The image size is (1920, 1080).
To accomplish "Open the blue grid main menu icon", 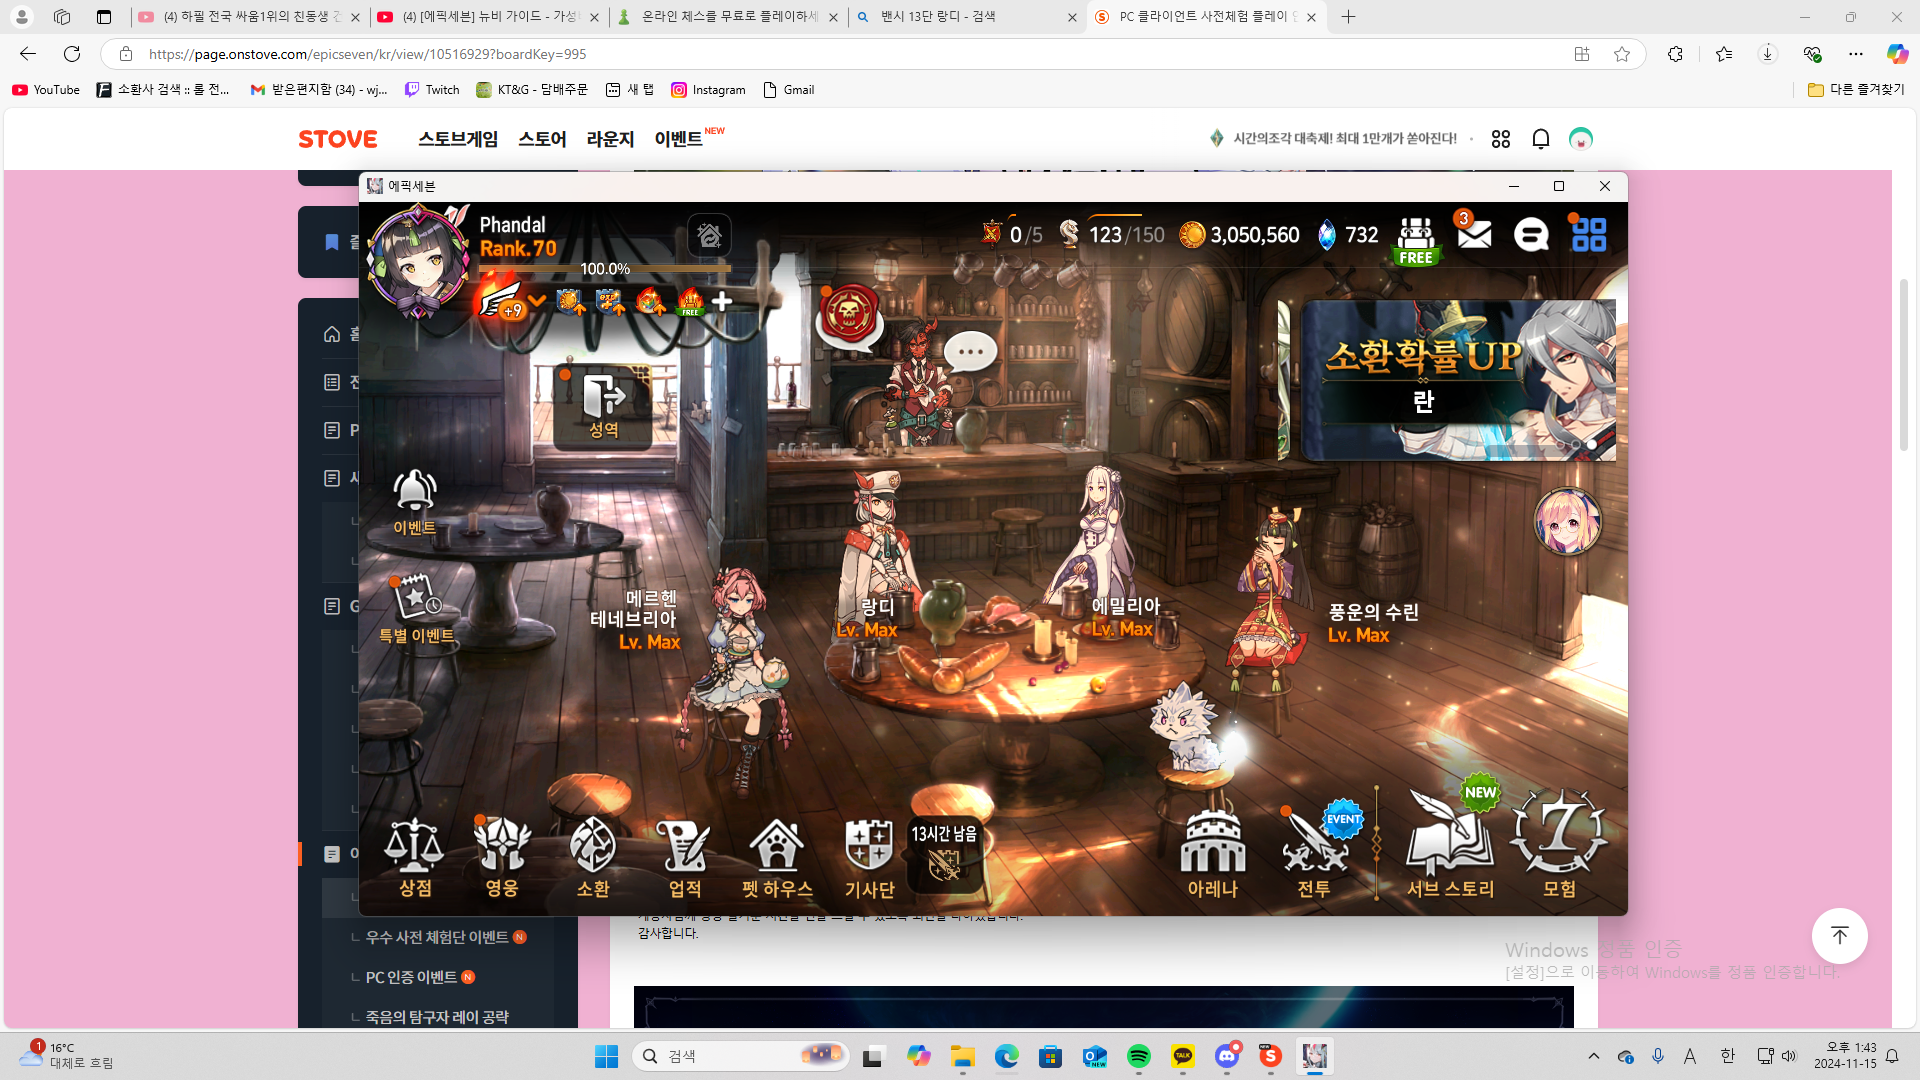I will pos(1589,235).
